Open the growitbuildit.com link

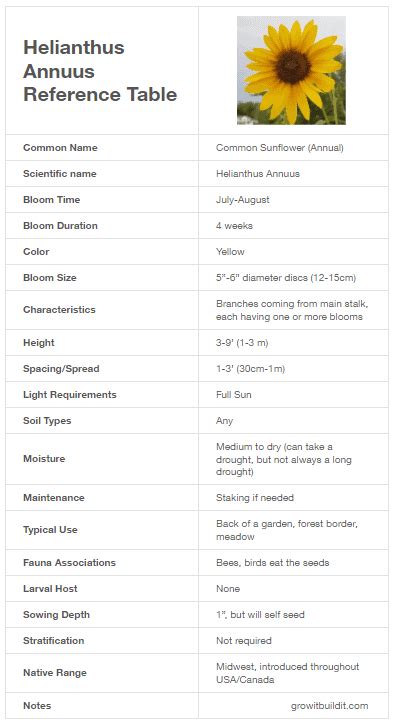330,706
